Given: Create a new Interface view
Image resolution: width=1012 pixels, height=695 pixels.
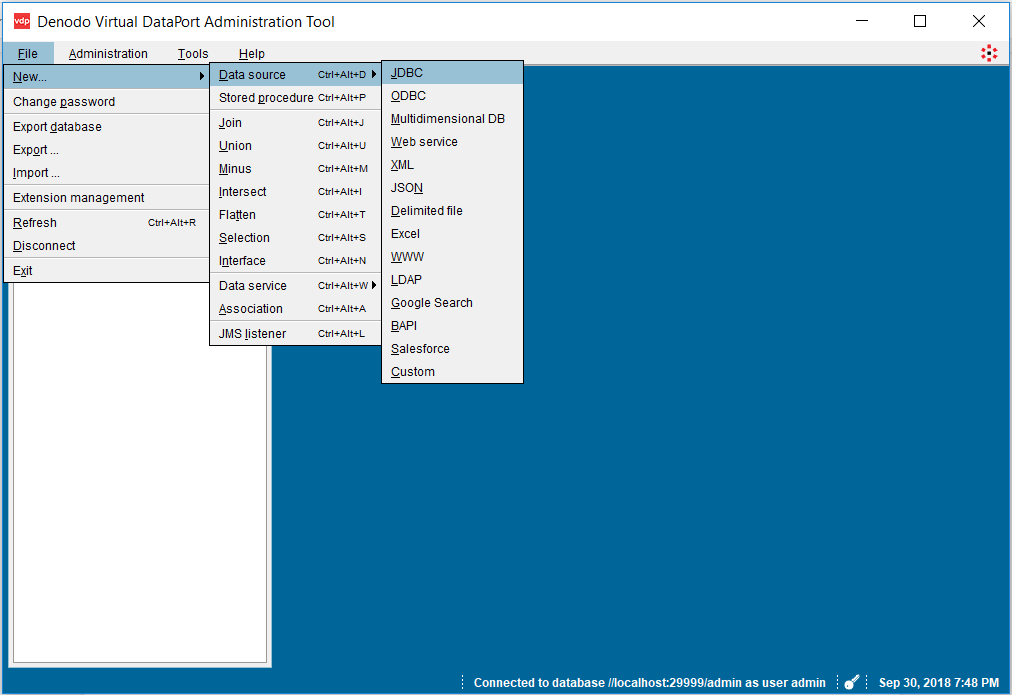Looking at the screenshot, I should (x=296, y=261).
